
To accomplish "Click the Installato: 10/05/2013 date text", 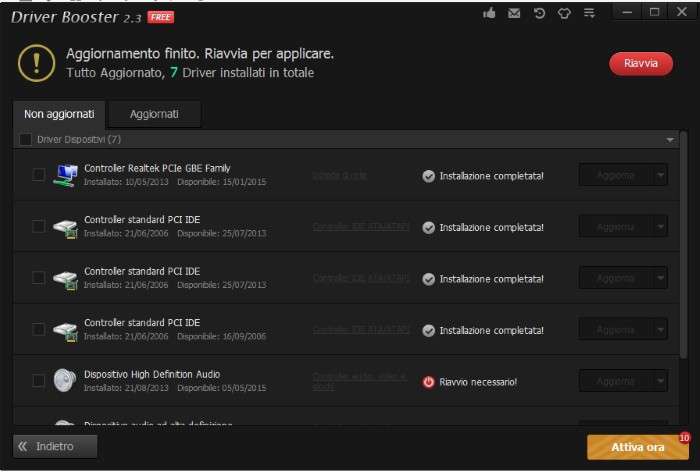I will tap(126, 182).
